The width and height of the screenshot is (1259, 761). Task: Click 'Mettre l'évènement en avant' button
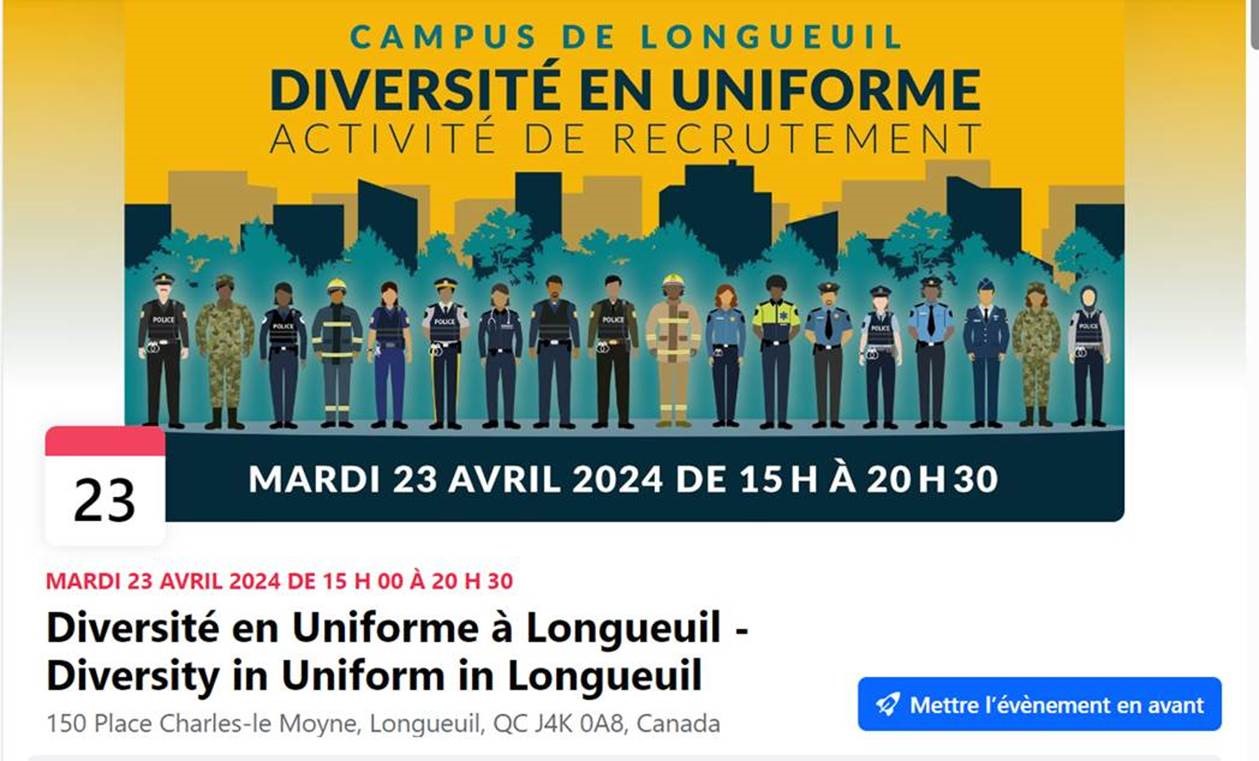[1040, 704]
